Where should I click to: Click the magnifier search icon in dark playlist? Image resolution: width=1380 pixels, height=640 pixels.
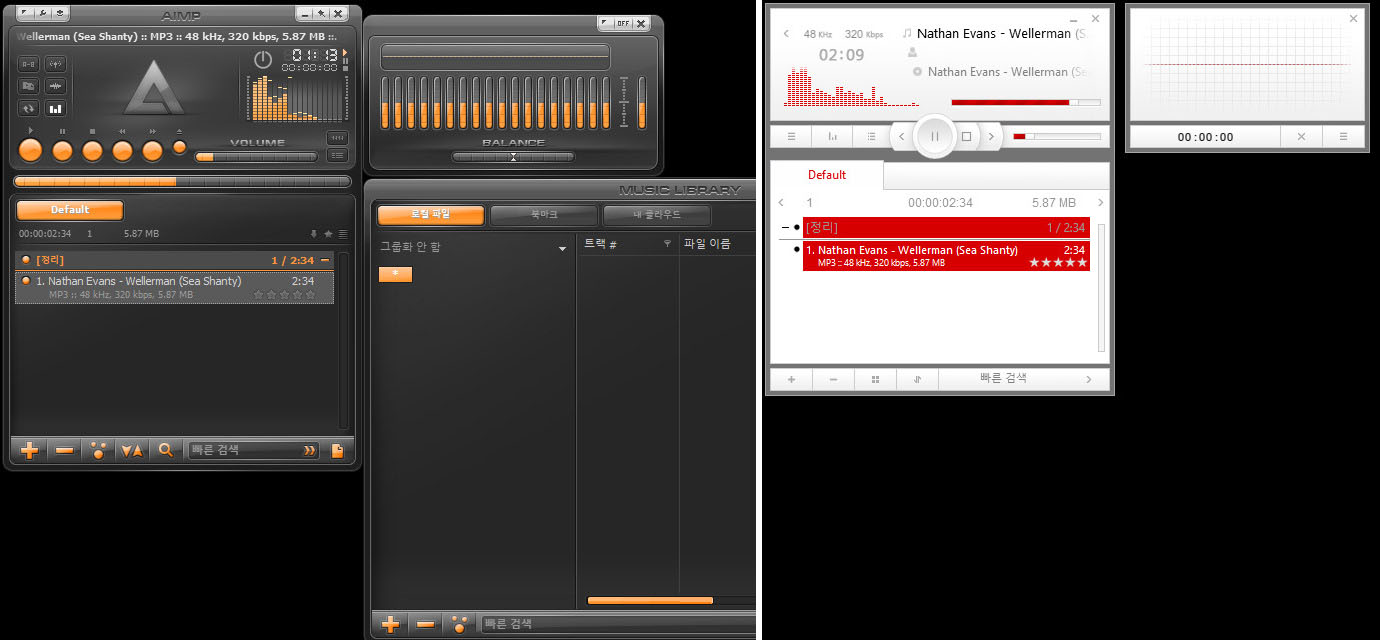point(166,451)
